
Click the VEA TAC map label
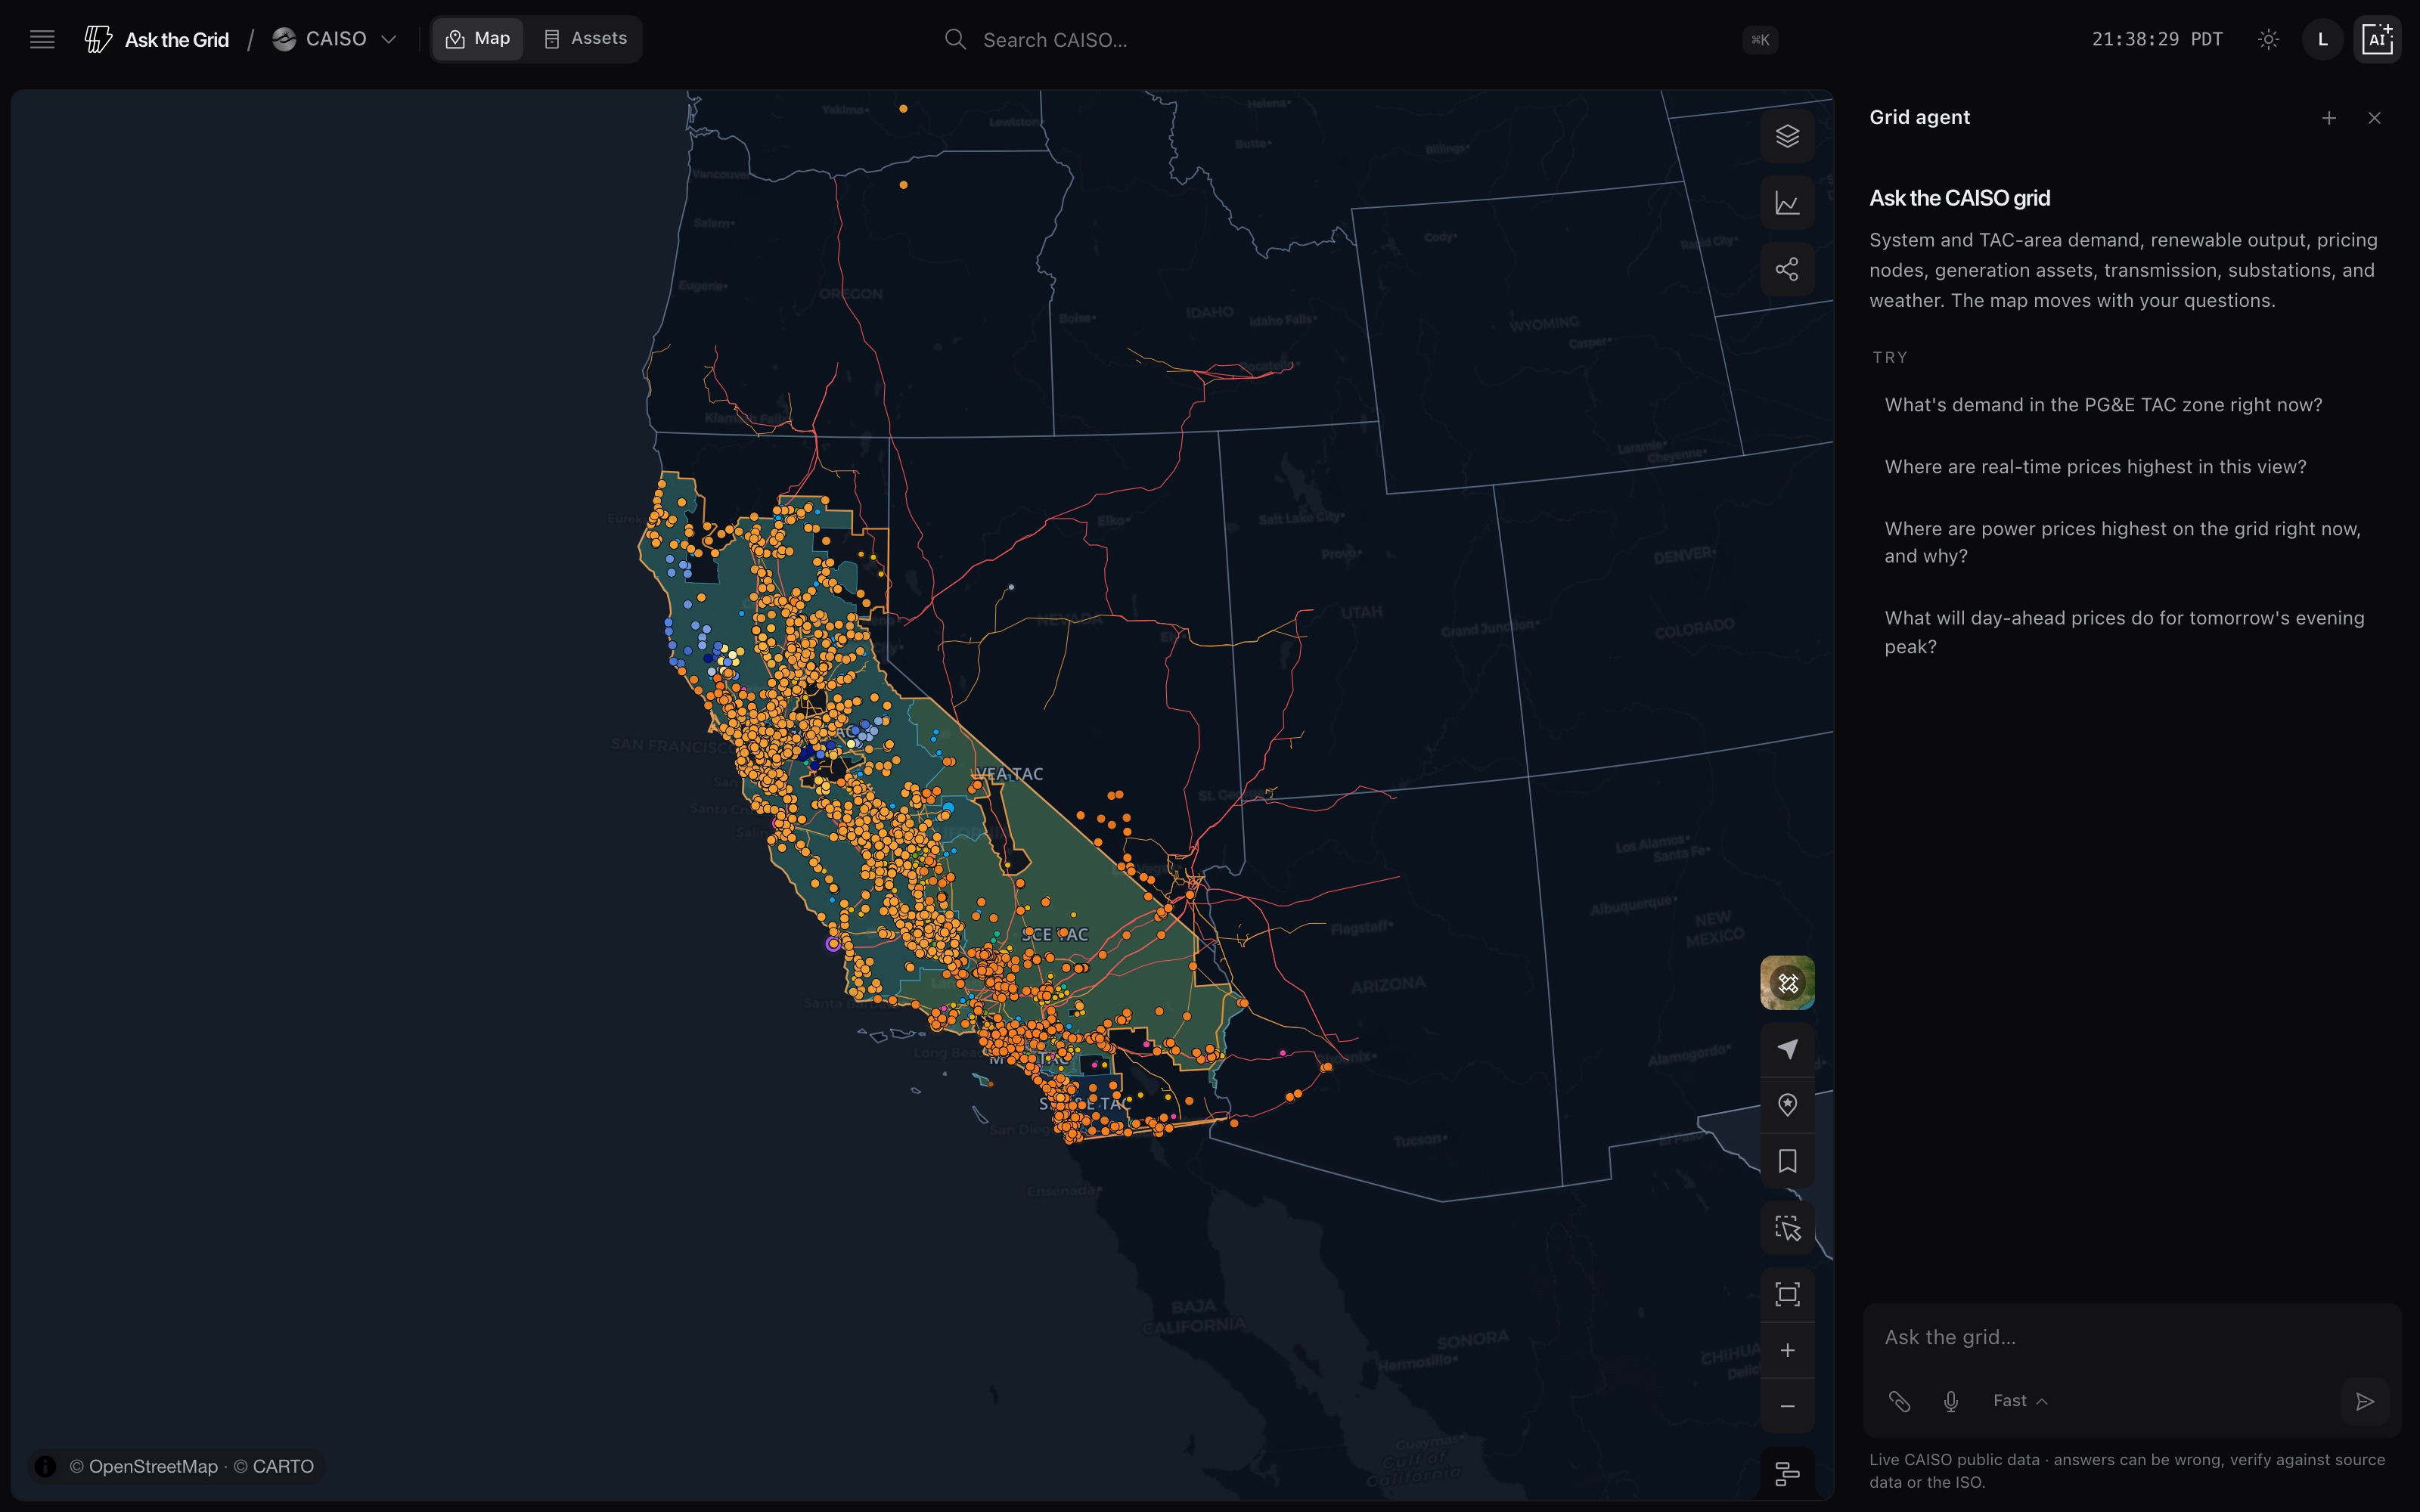pyautogui.click(x=1009, y=774)
